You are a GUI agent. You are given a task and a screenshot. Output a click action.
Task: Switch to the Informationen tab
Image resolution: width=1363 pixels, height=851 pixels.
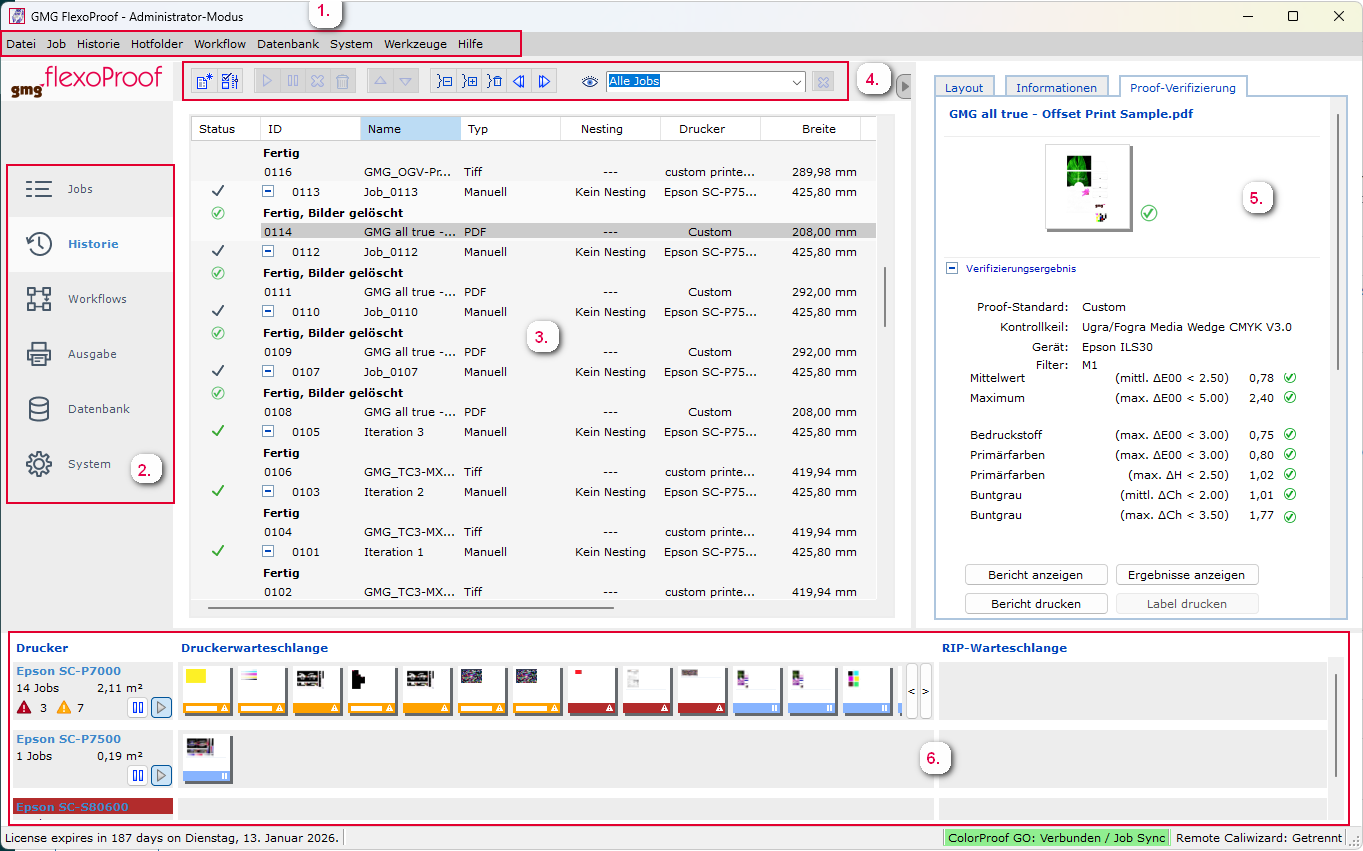[x=1057, y=88]
